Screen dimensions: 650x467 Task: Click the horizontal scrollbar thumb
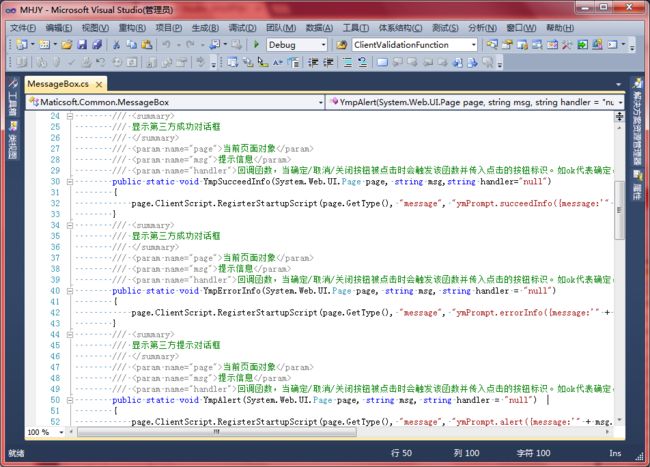(x=217, y=432)
